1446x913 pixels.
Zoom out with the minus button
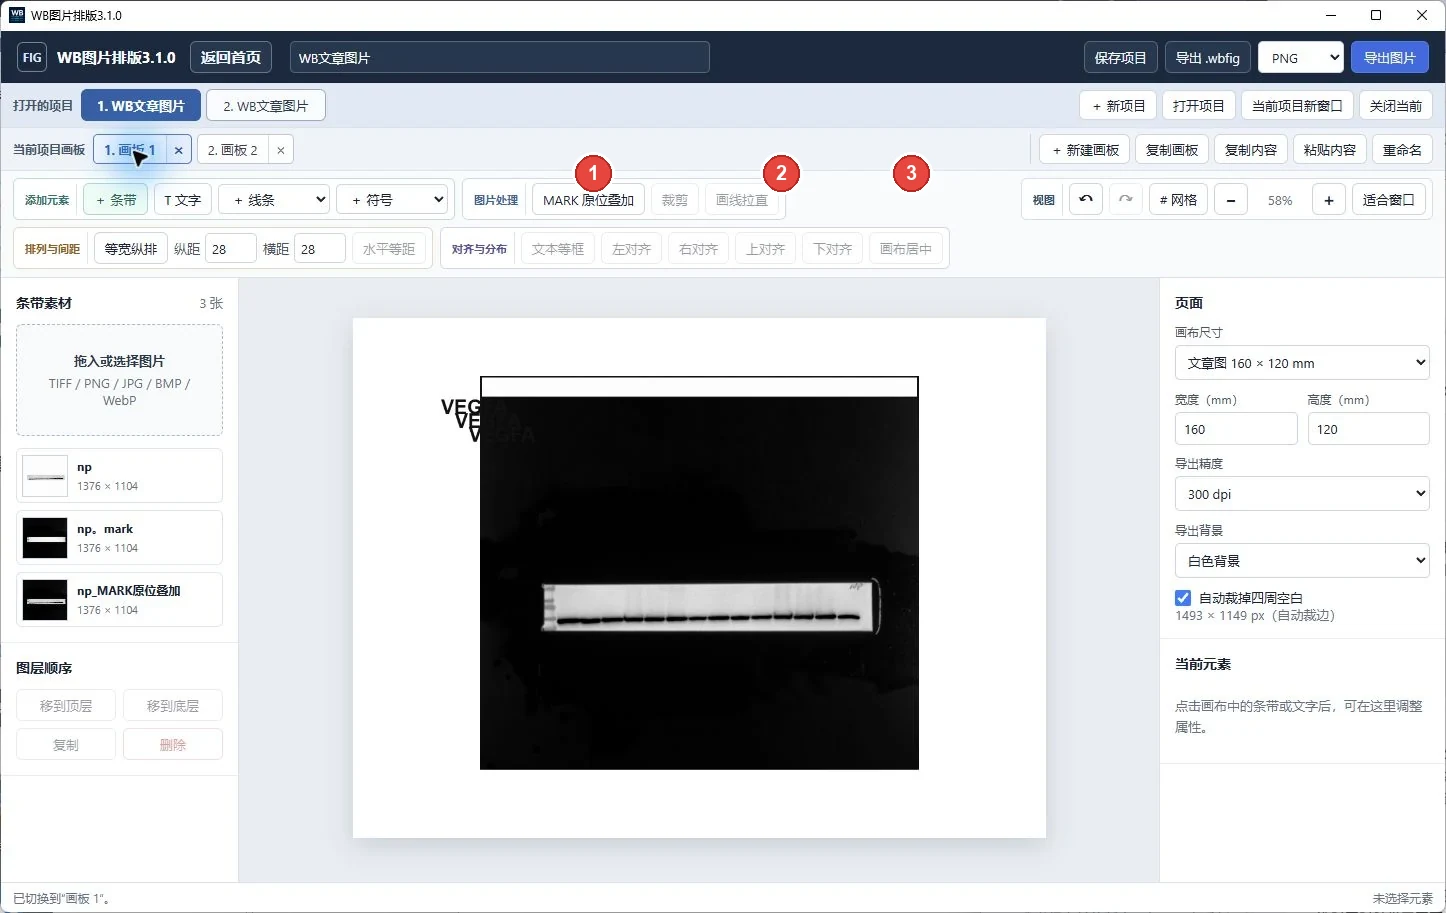point(1231,200)
